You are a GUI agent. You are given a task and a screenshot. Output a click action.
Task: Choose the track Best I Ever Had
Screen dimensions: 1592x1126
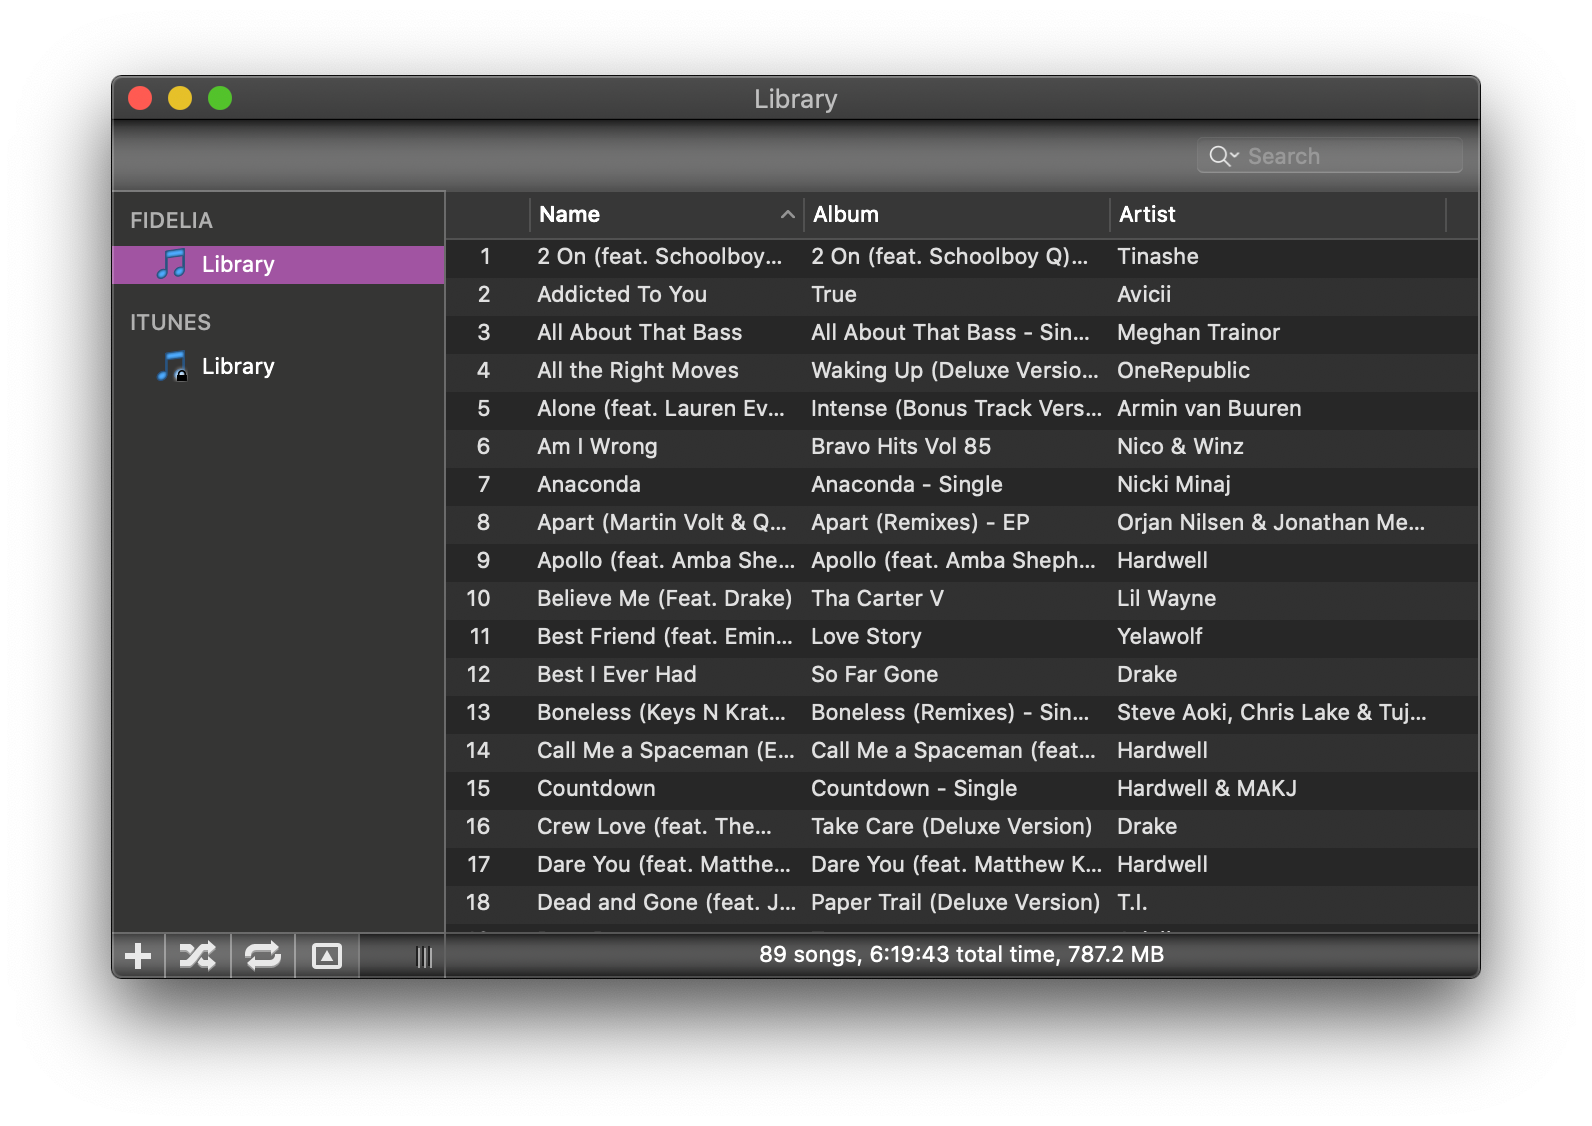616,674
